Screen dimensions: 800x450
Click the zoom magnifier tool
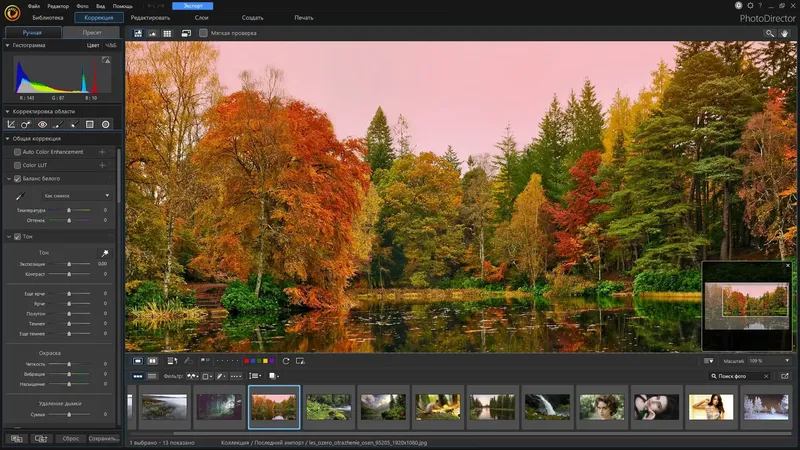coord(770,33)
